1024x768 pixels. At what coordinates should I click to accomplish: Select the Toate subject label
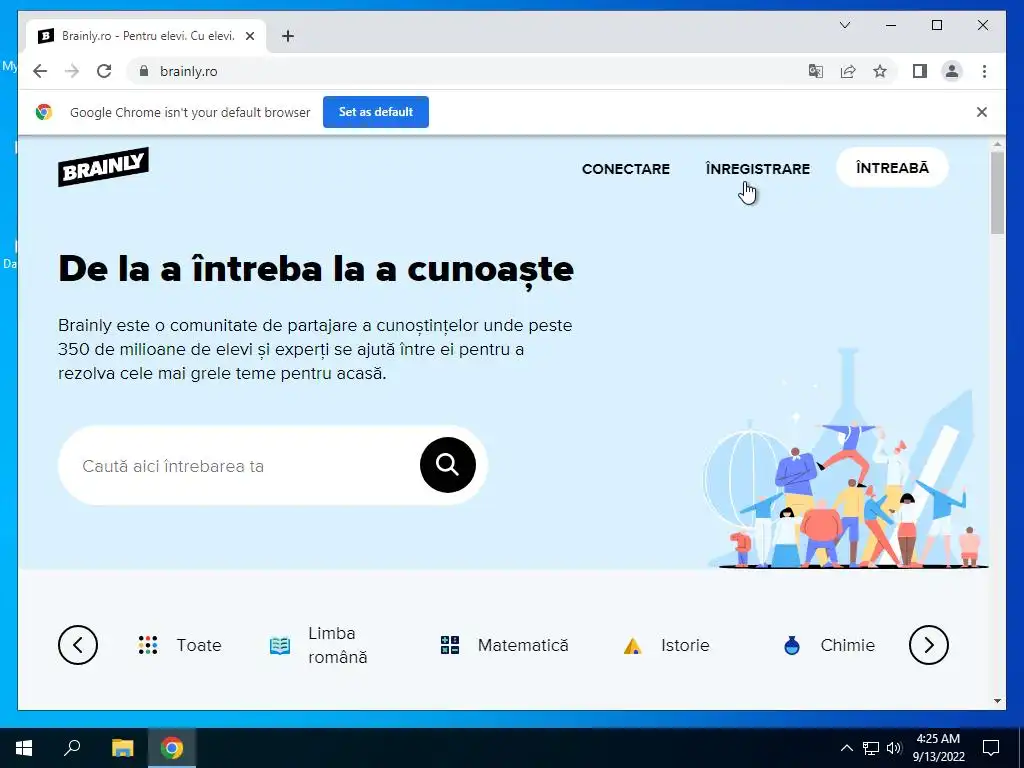click(199, 645)
